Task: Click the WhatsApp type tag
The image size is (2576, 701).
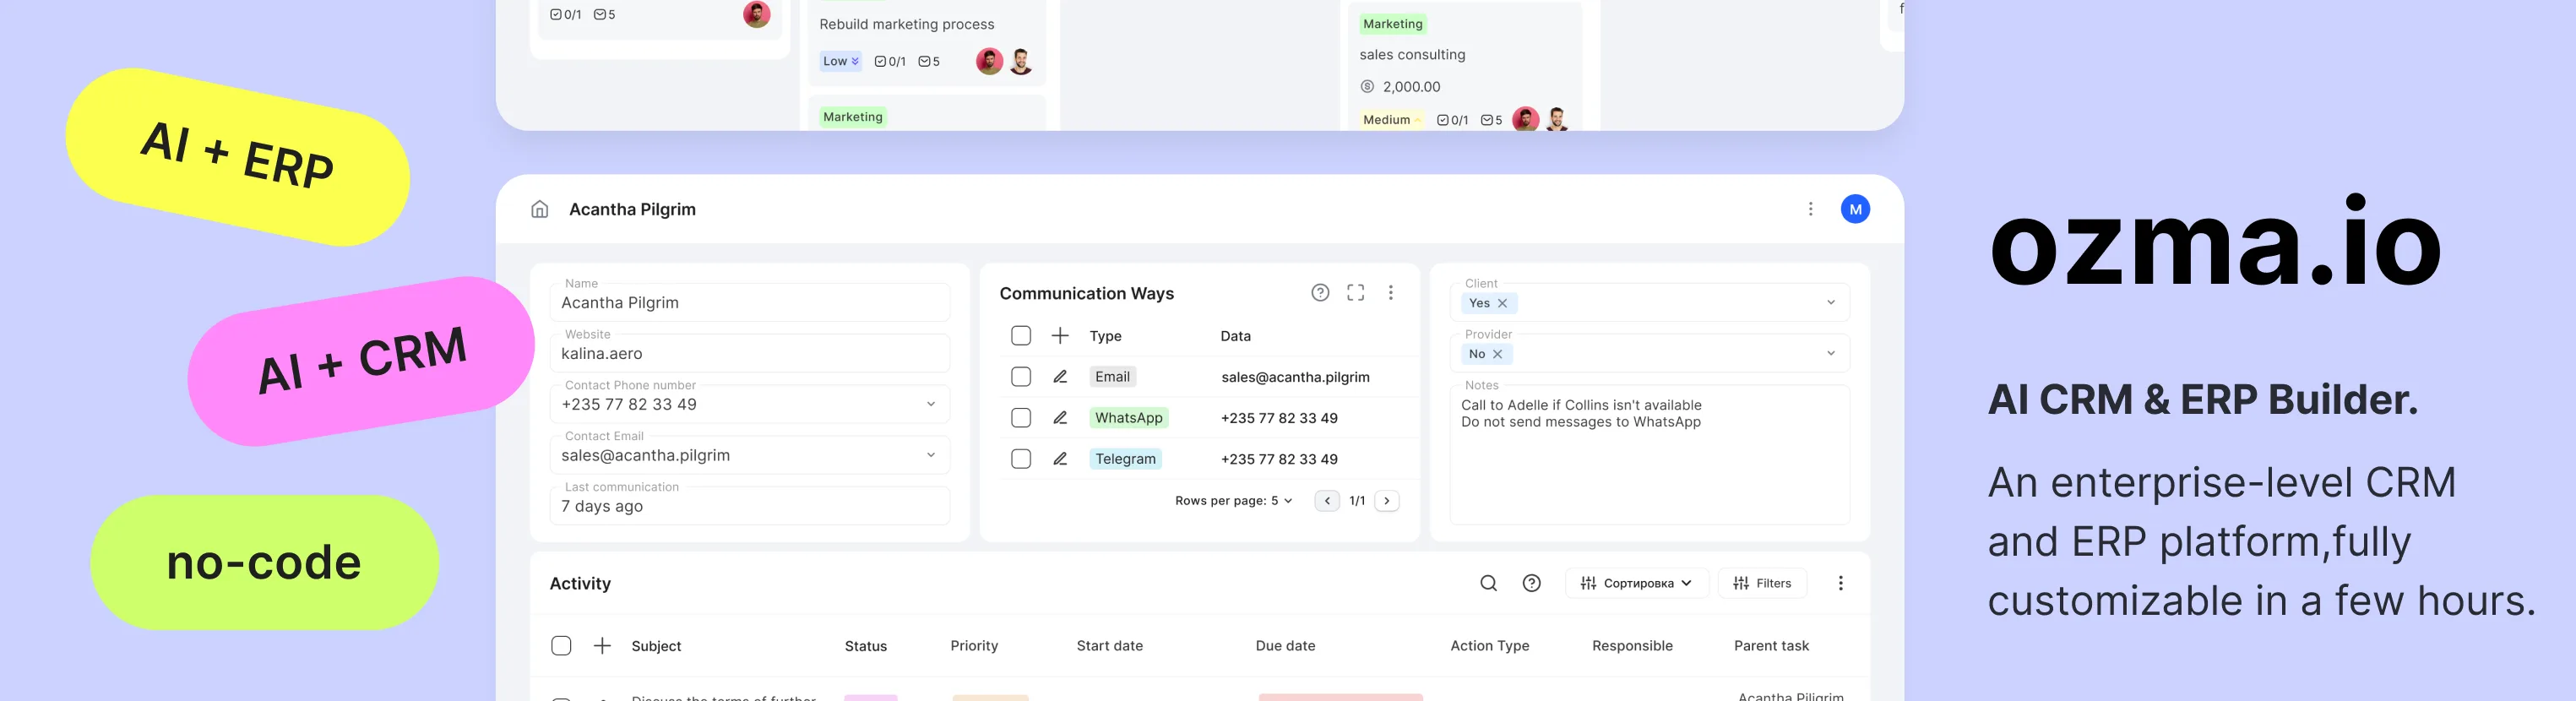Action: pos(1128,418)
